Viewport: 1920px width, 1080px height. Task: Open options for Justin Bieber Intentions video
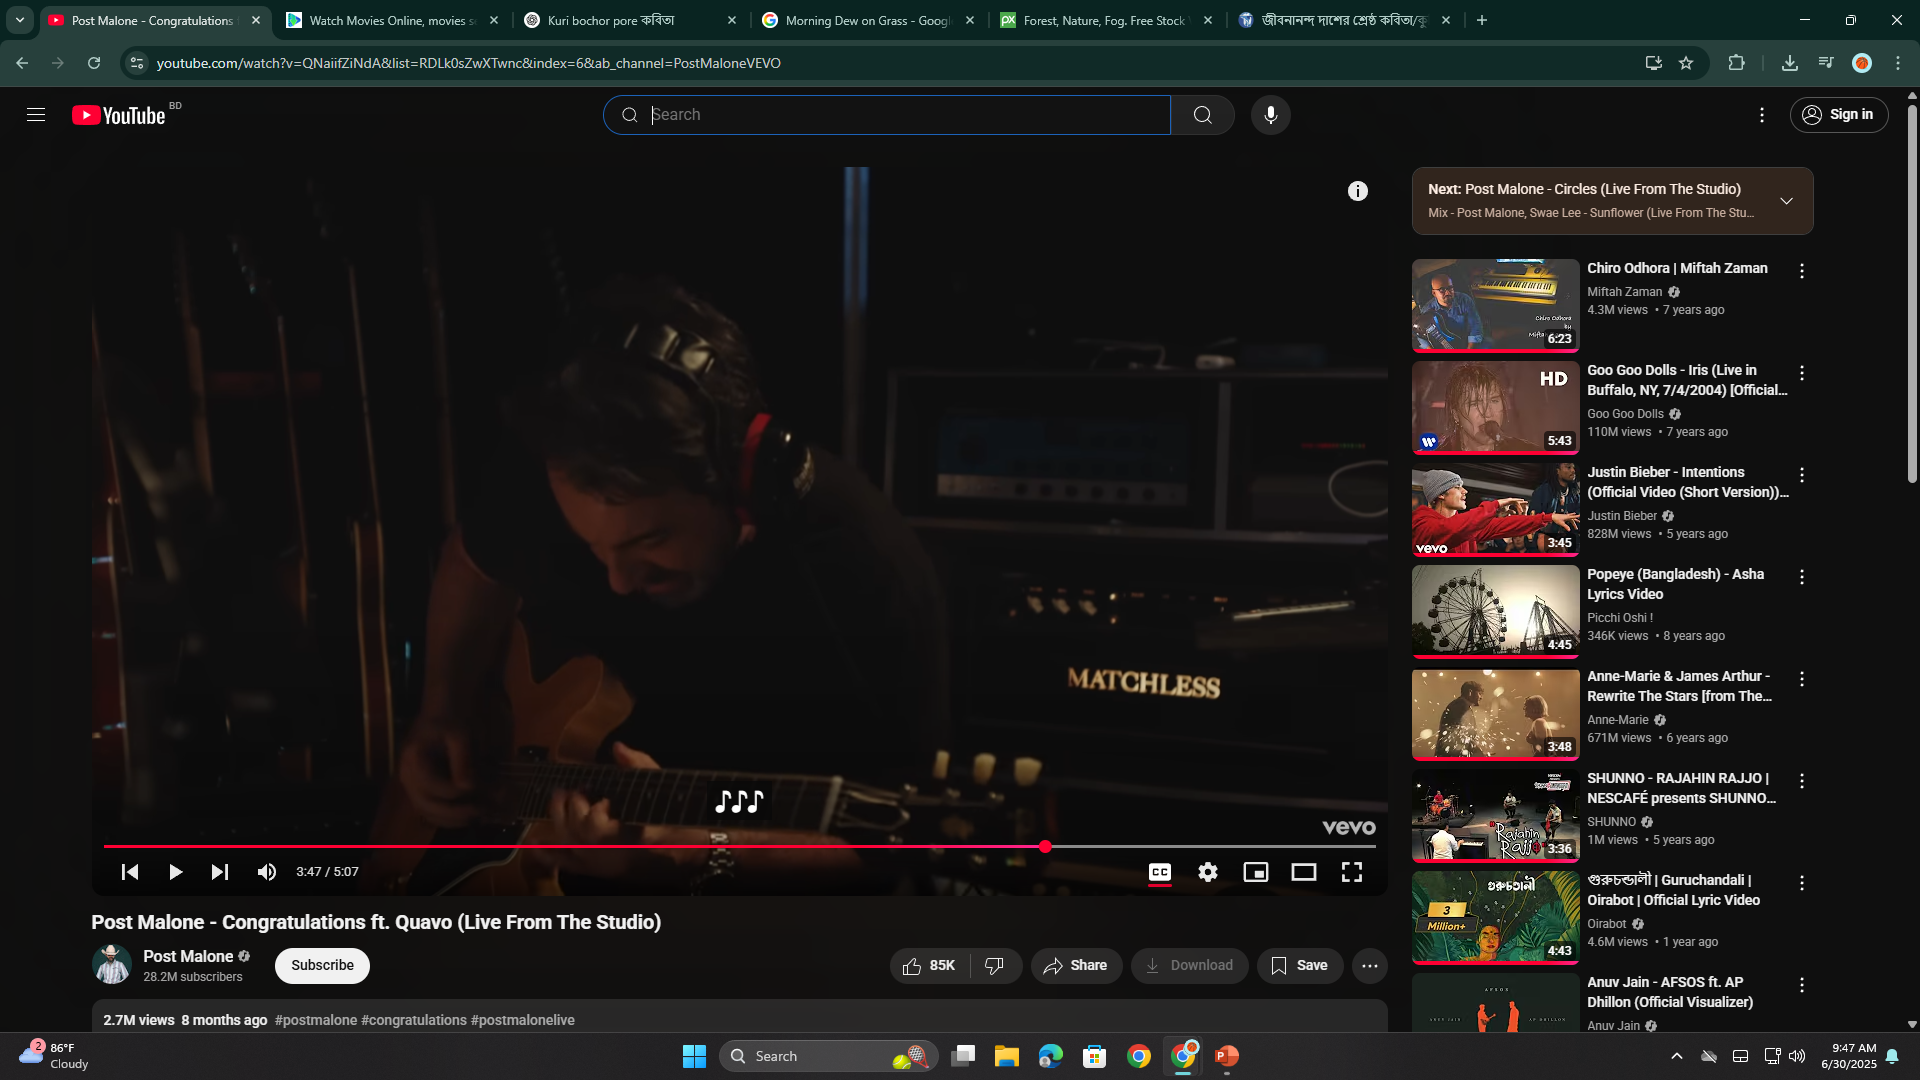1802,475
